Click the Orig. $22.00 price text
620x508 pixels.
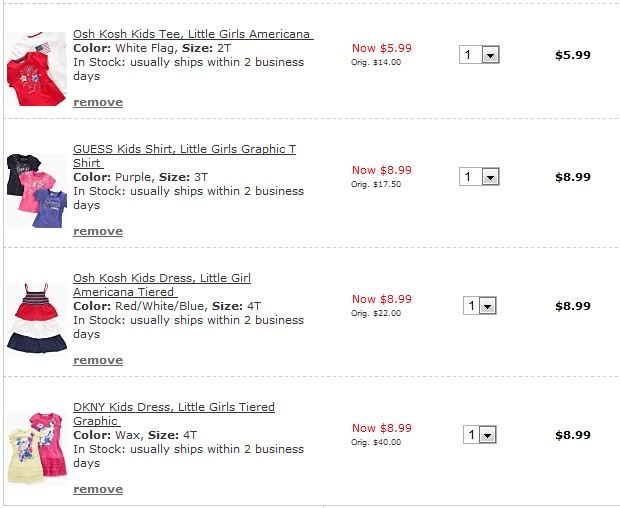[376, 313]
